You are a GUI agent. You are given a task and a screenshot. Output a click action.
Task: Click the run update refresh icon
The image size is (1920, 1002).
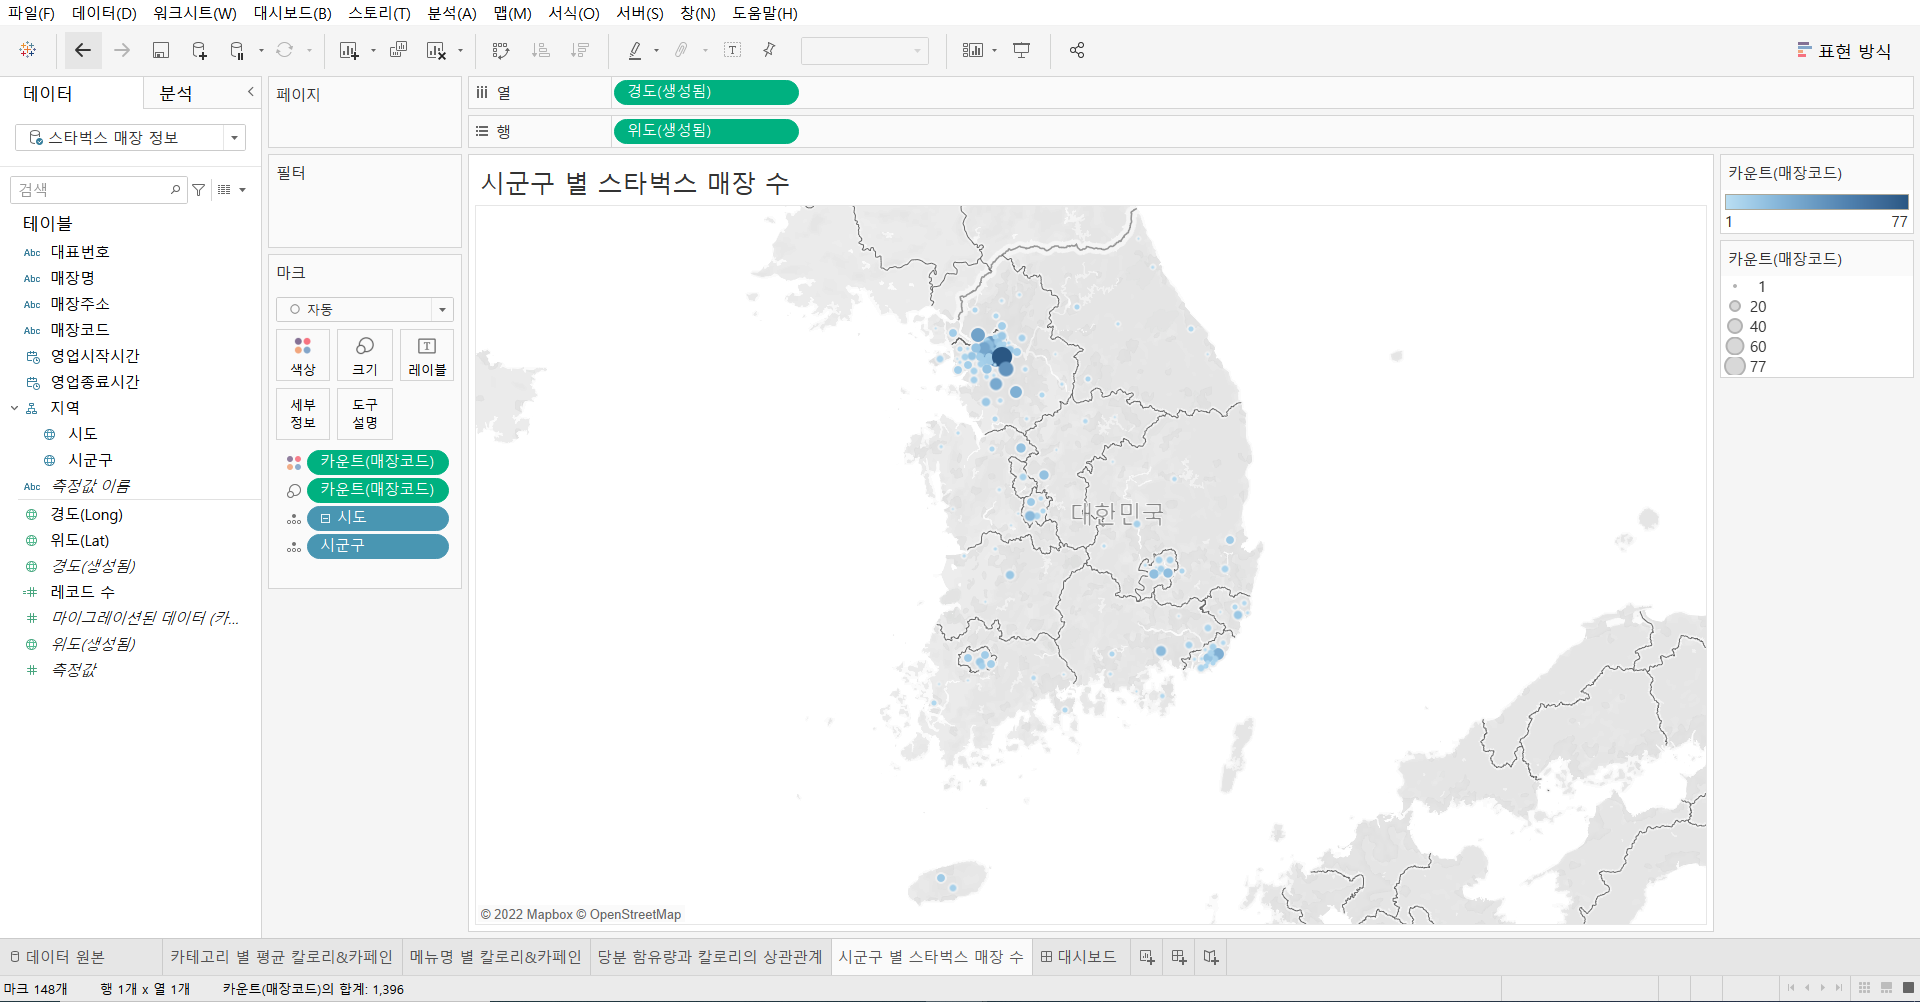click(285, 50)
